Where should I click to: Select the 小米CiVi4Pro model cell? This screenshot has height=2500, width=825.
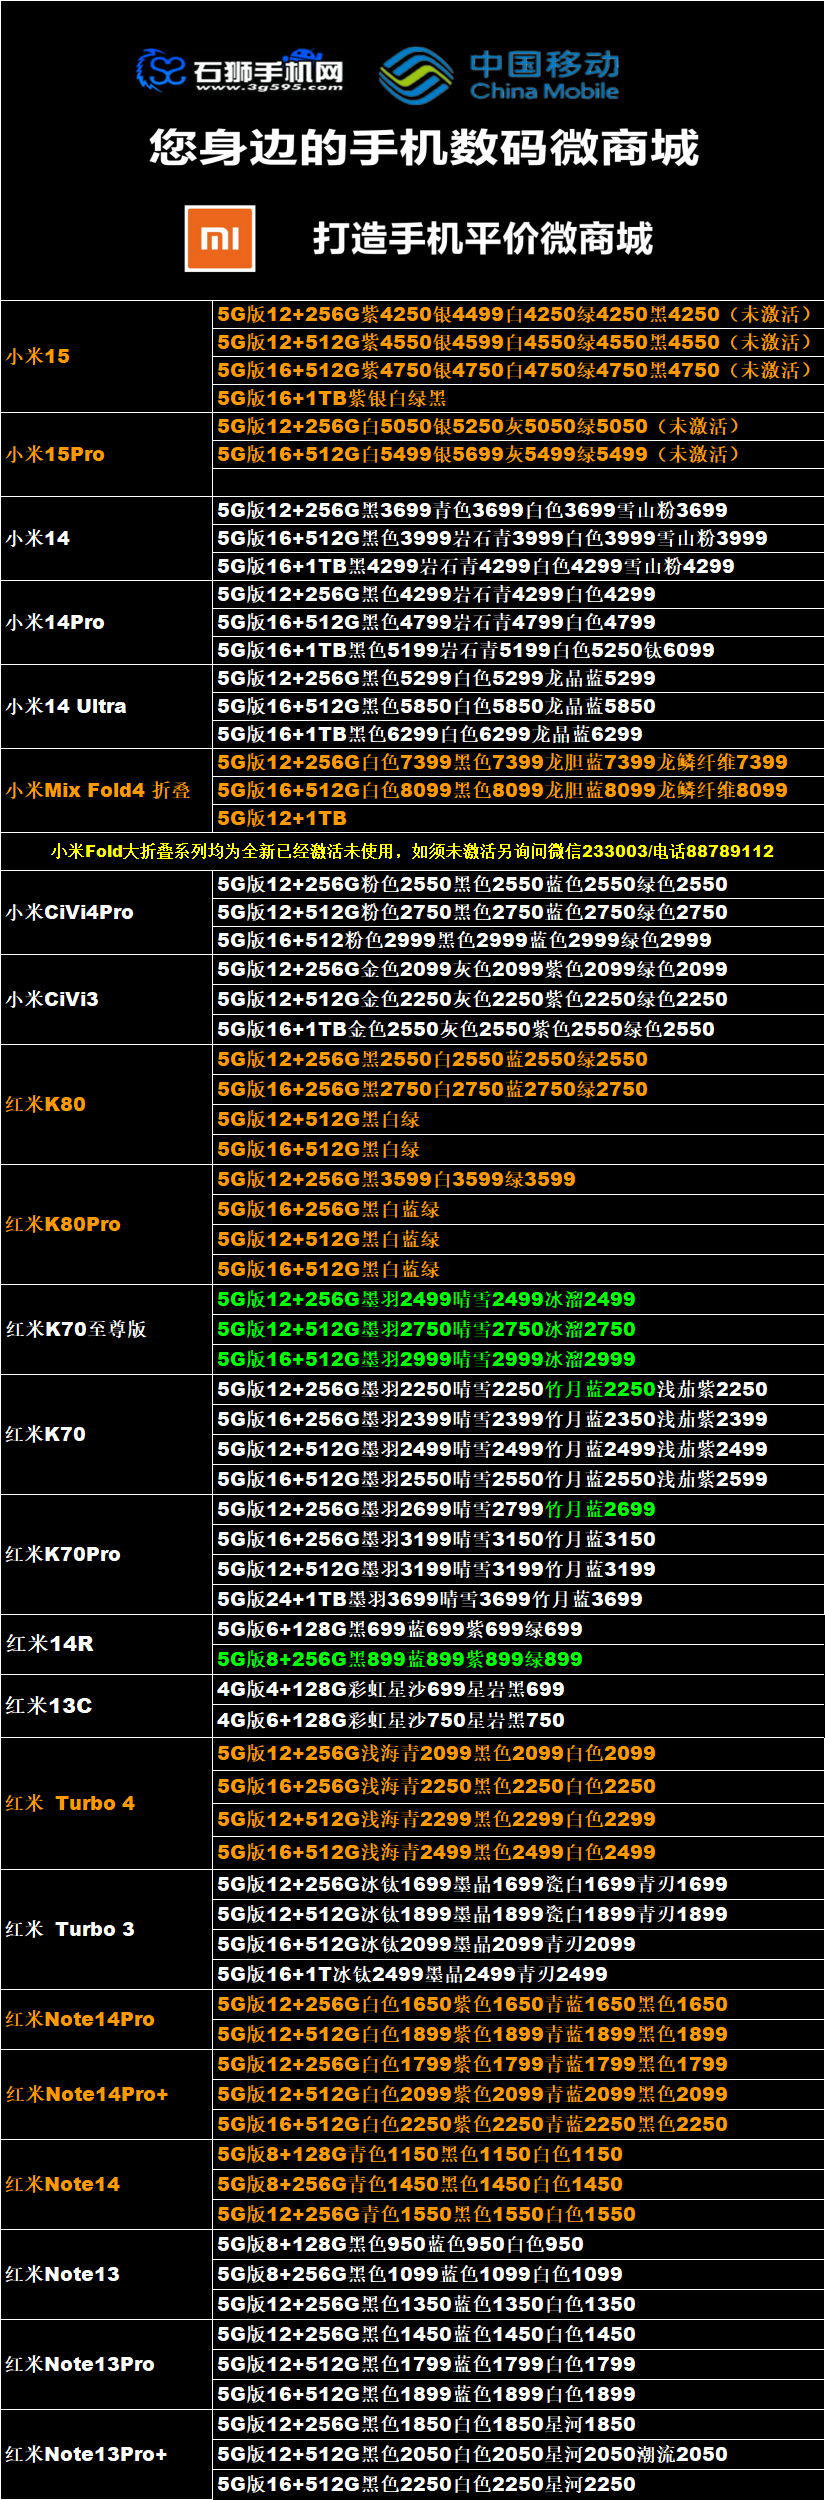pyautogui.click(x=70, y=913)
